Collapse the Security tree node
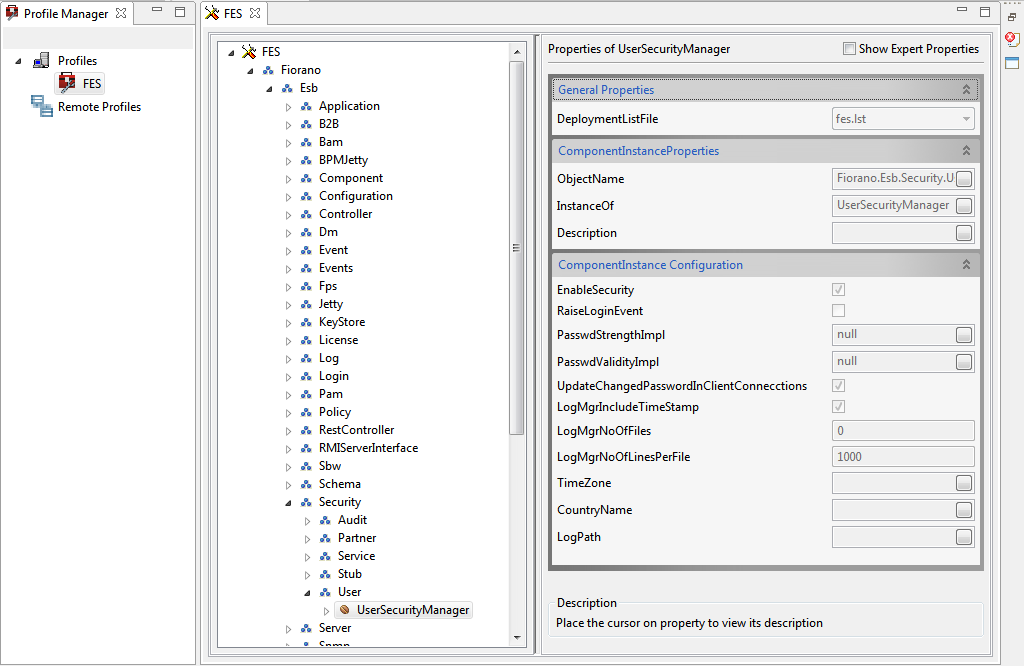This screenshot has height=666, width=1024. [x=289, y=503]
